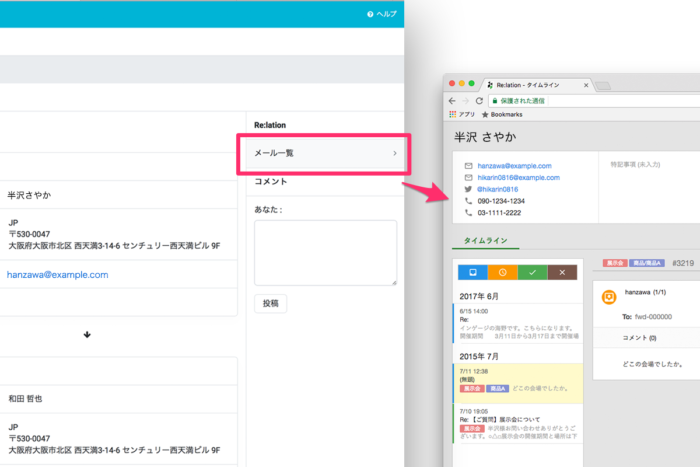The image size is (700, 467).
Task: Click the orange clock filter icon
Action: tap(502, 272)
